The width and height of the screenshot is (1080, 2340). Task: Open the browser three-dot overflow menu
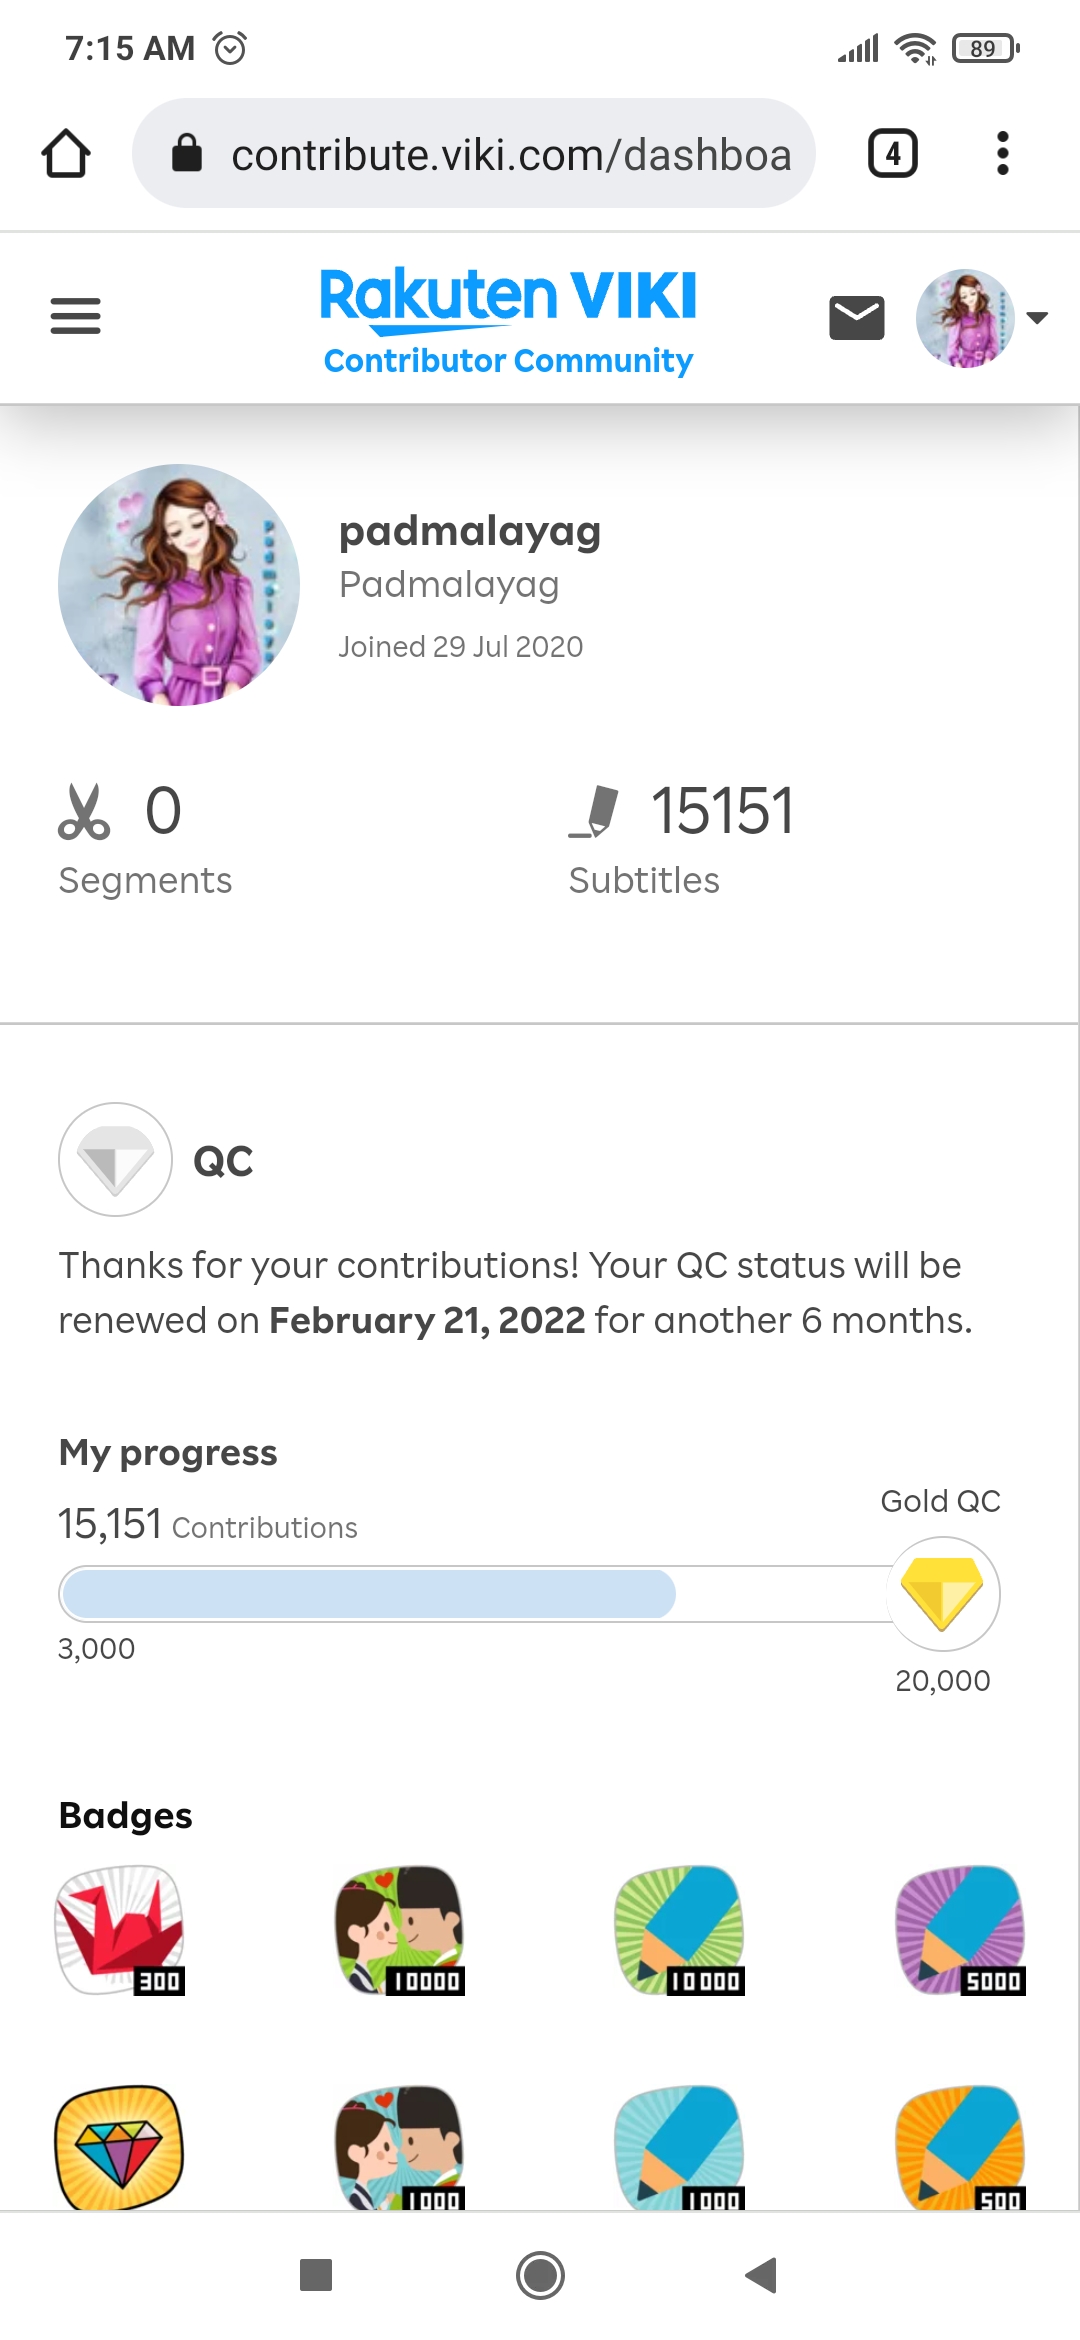[x=1002, y=154]
